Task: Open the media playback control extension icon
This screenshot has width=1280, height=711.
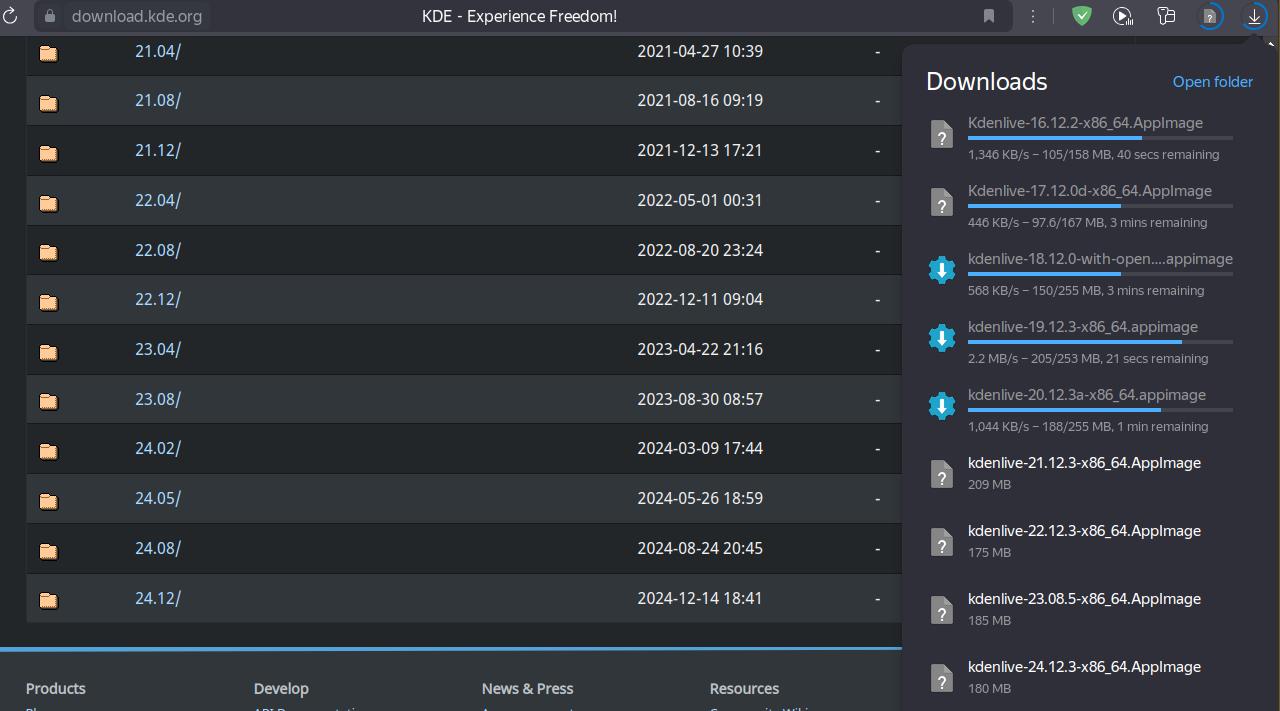Action: point(1123,16)
